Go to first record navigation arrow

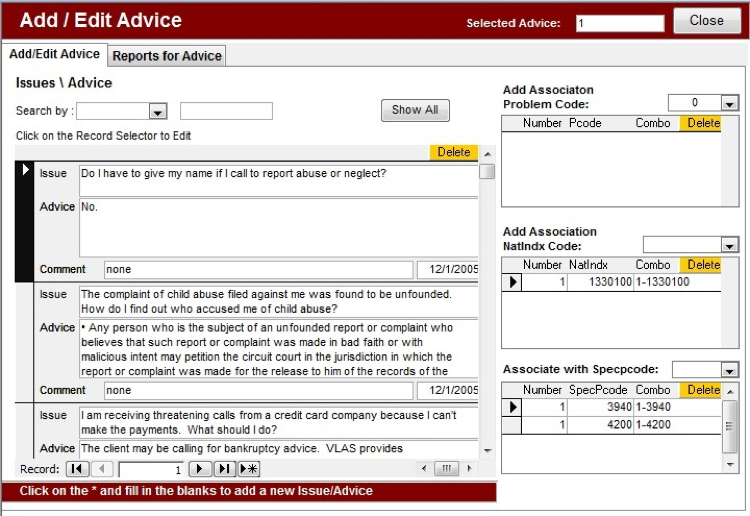click(77, 469)
